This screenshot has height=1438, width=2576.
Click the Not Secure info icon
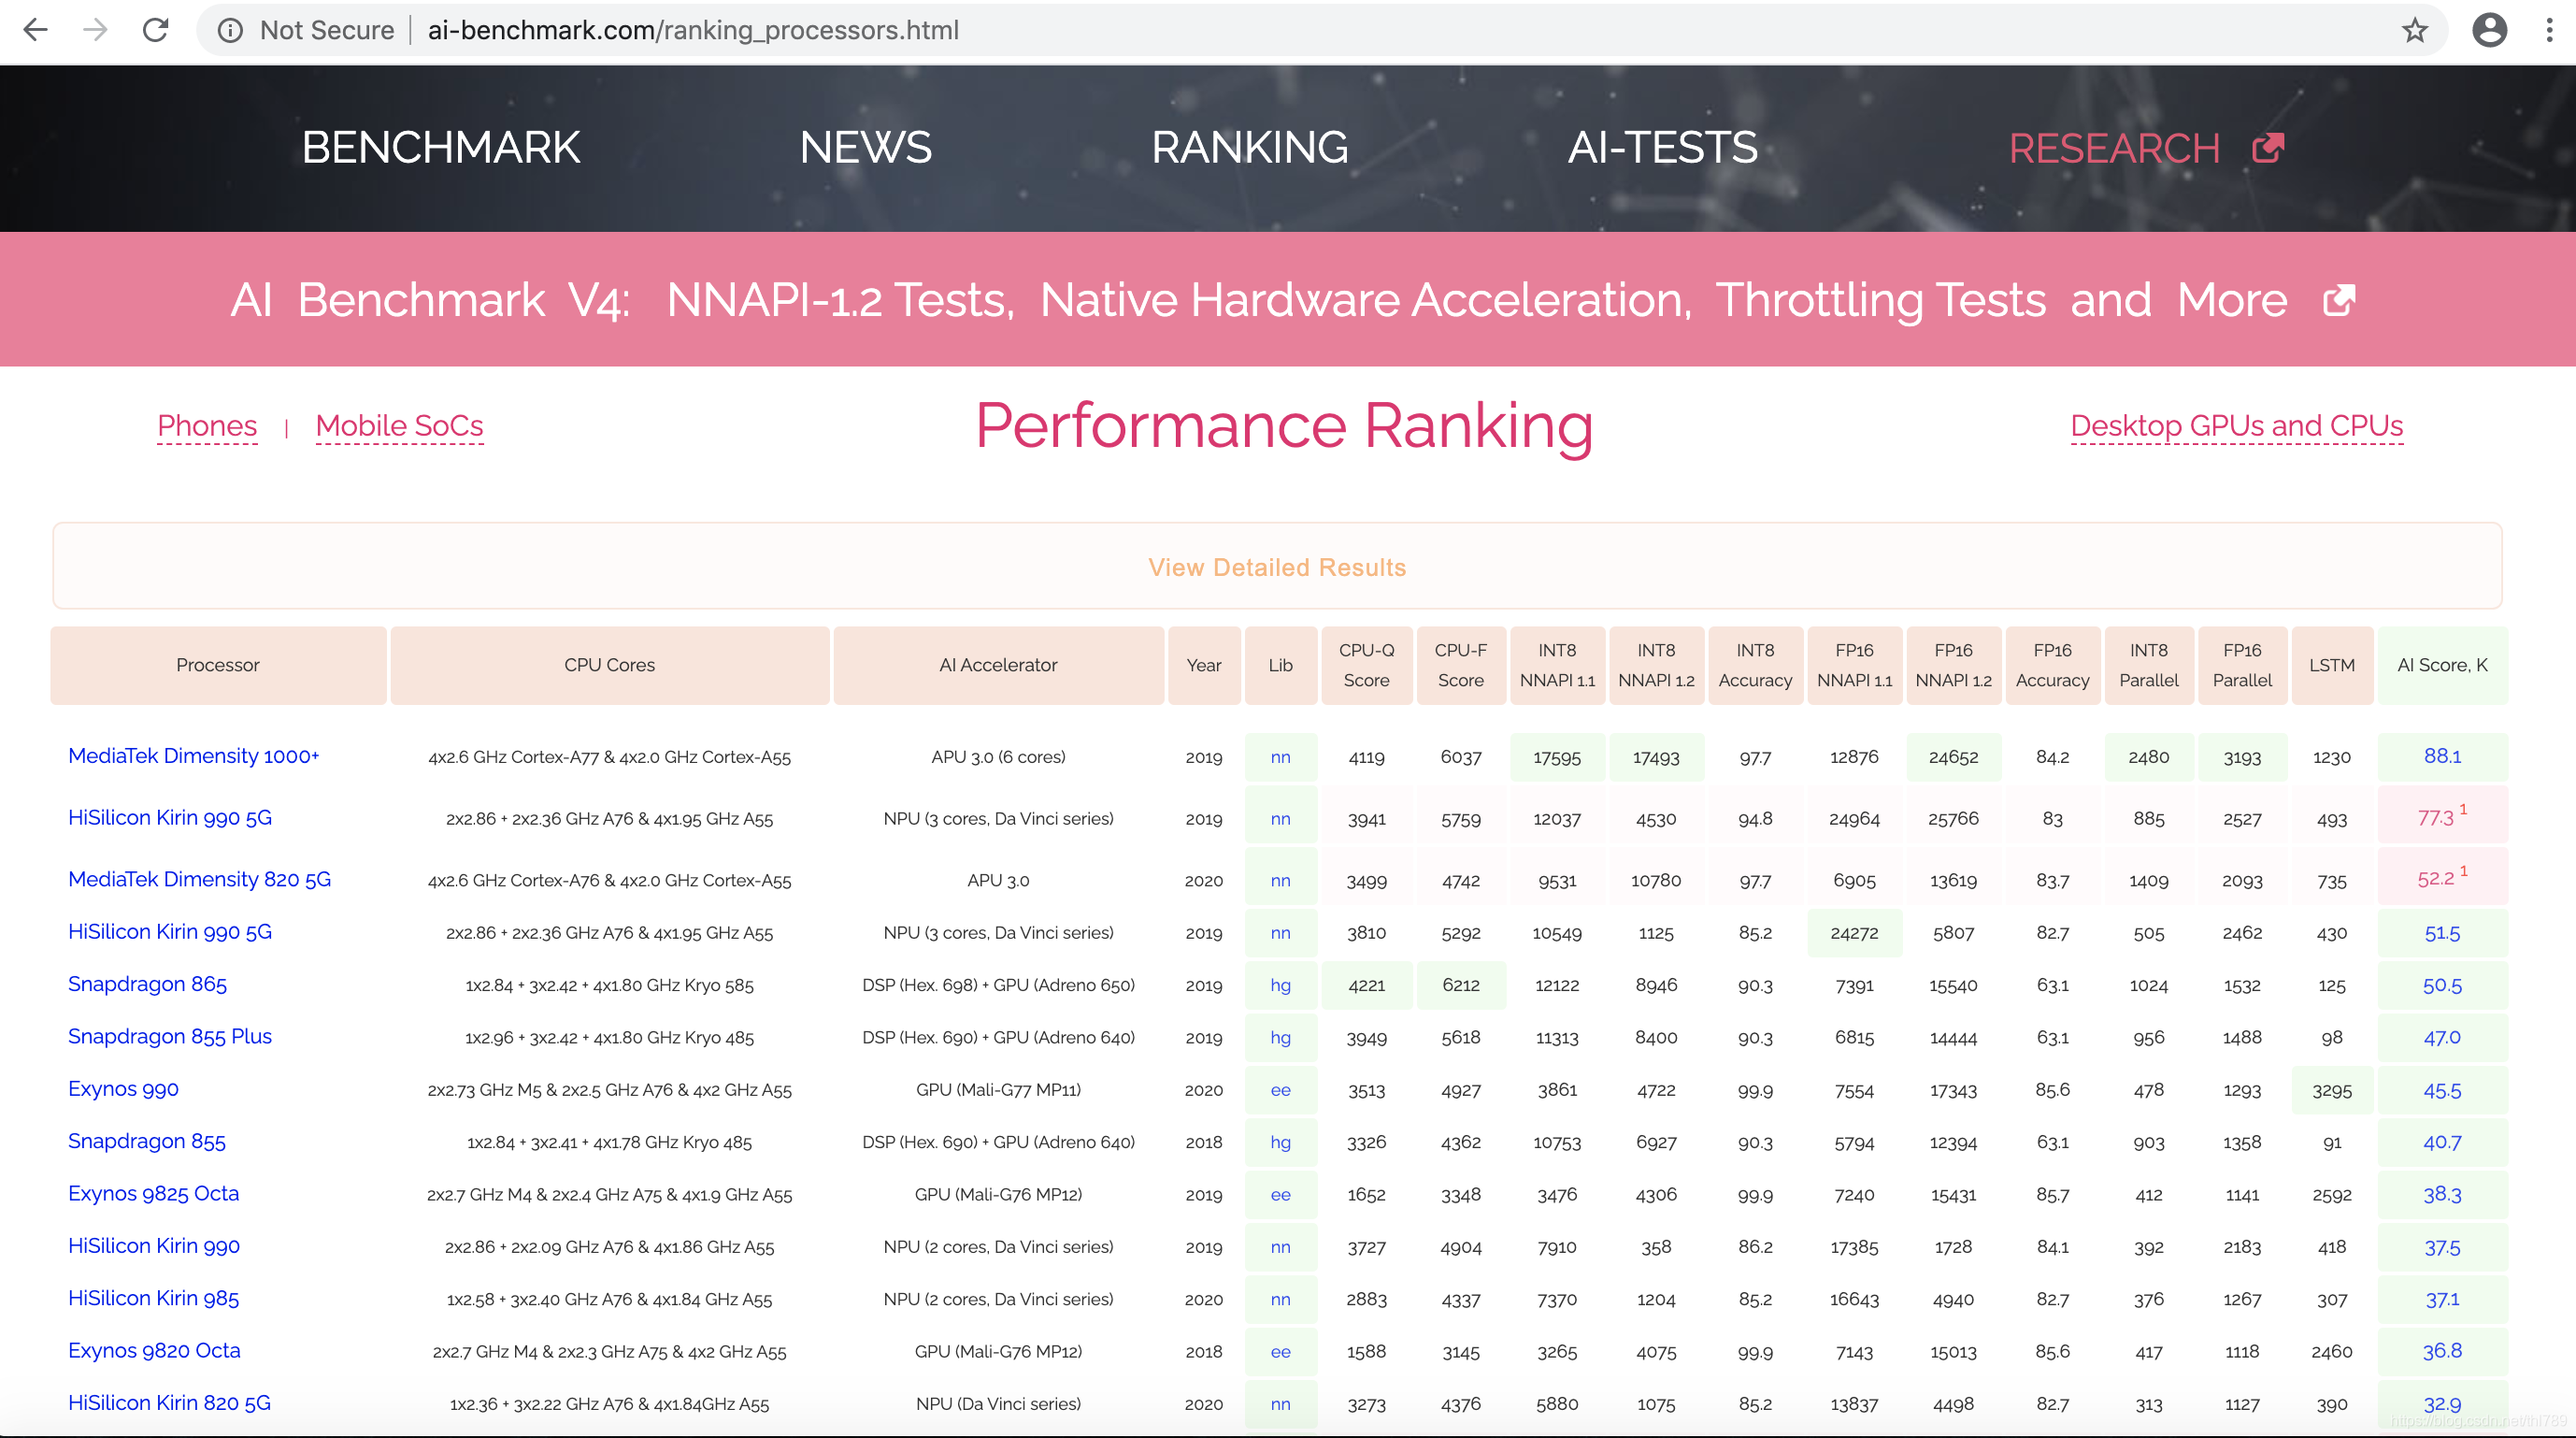[x=231, y=30]
